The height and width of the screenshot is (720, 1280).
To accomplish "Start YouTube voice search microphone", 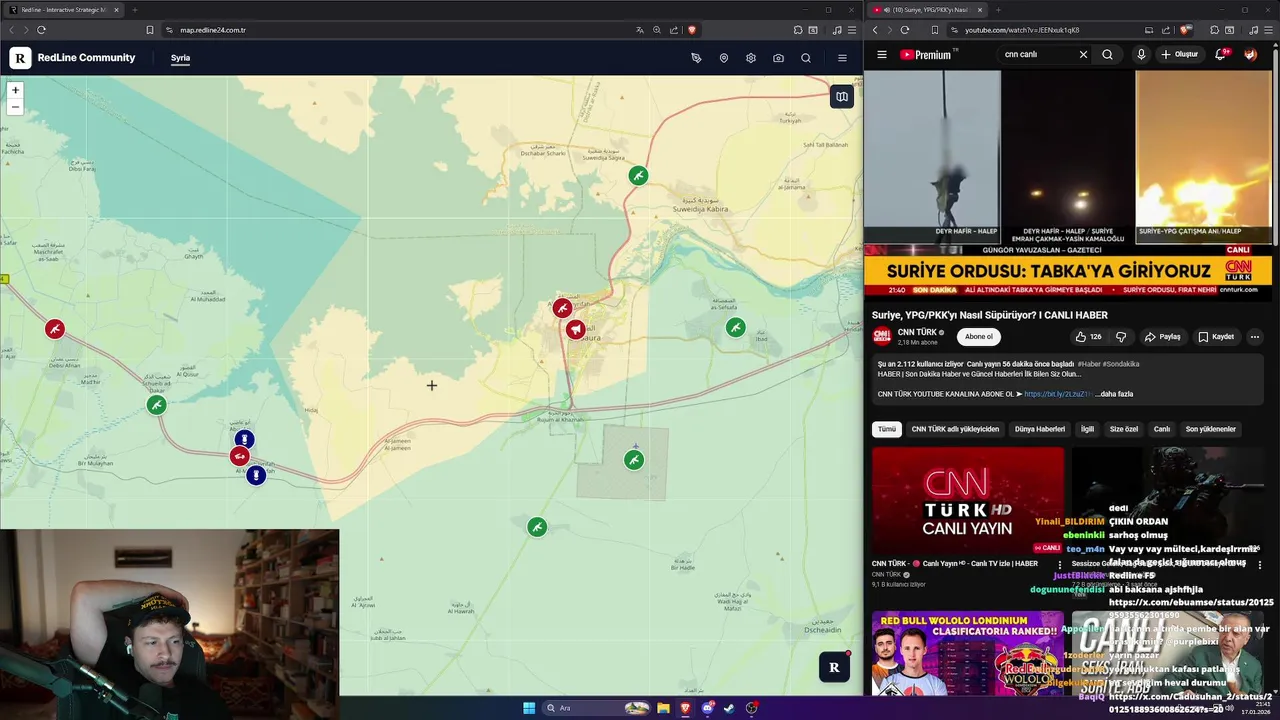I will (1141, 55).
